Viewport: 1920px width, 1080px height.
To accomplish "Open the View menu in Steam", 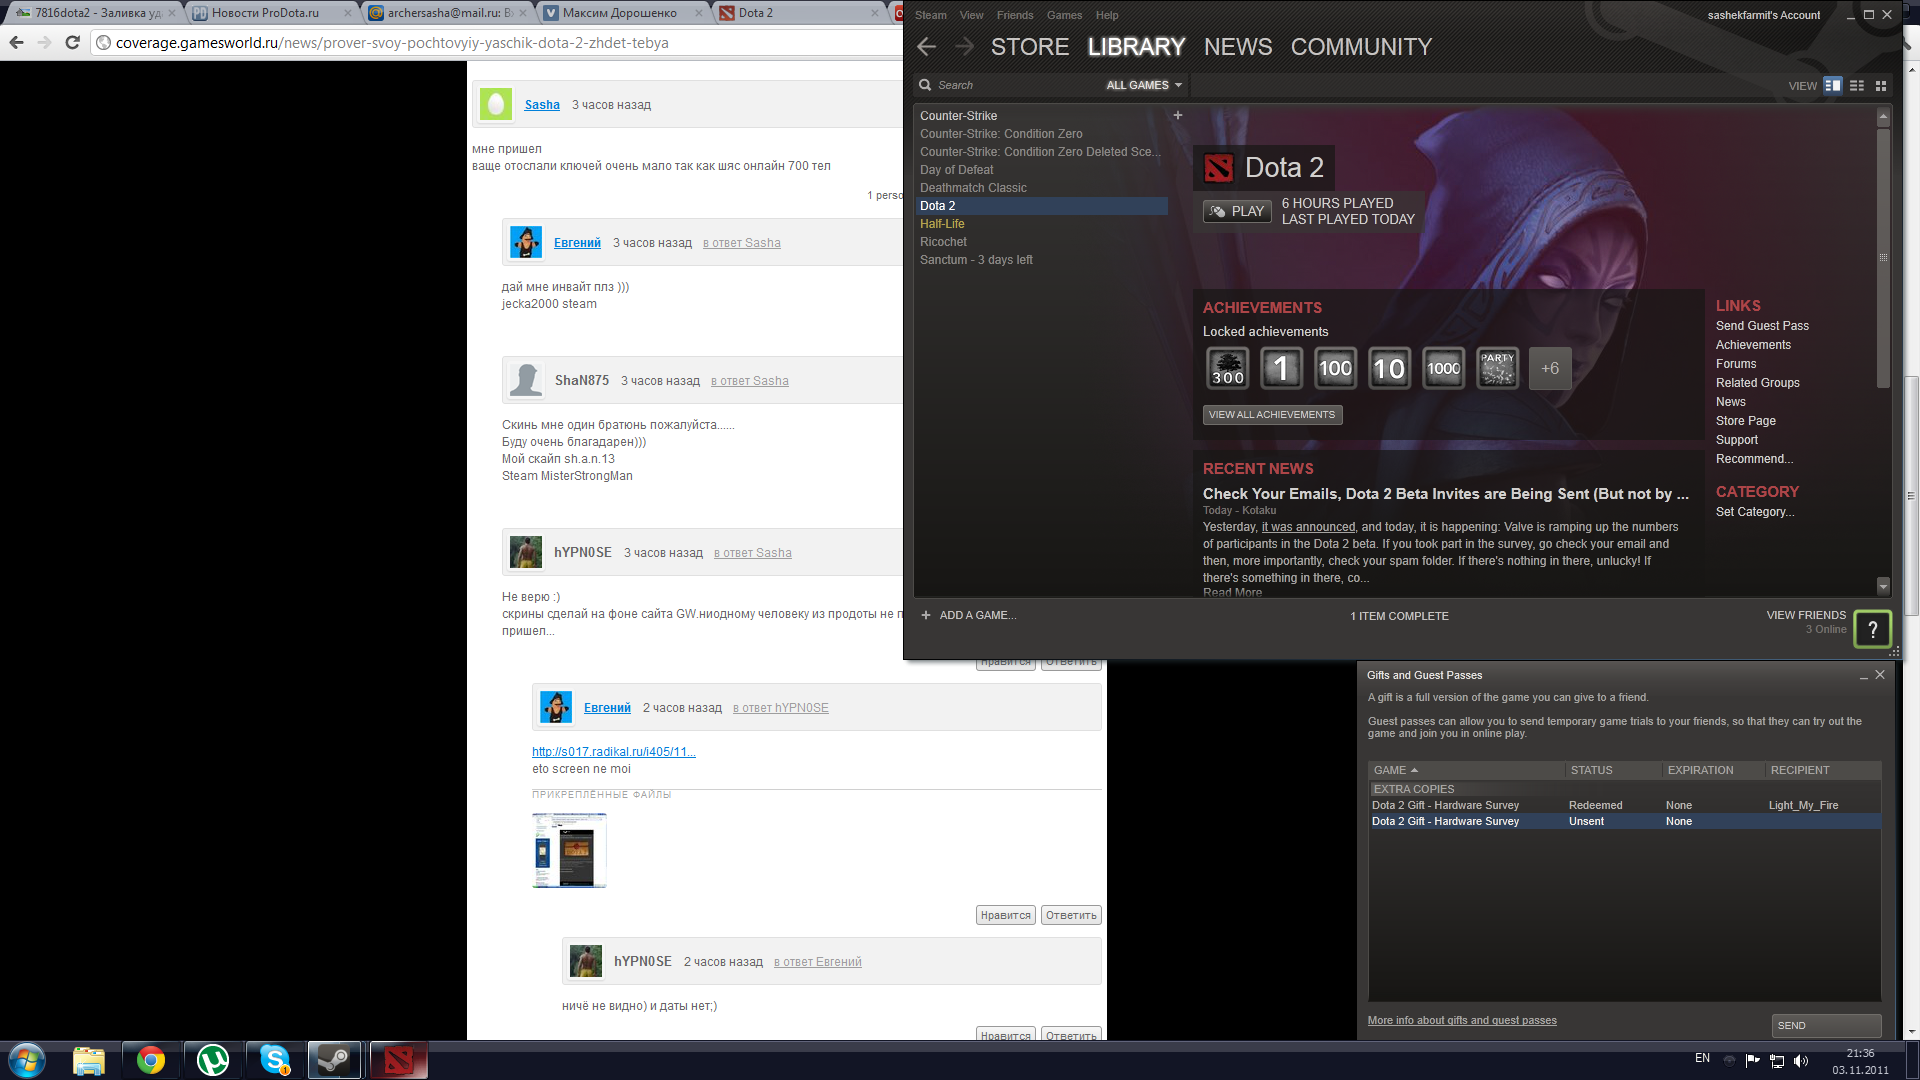I will (971, 15).
